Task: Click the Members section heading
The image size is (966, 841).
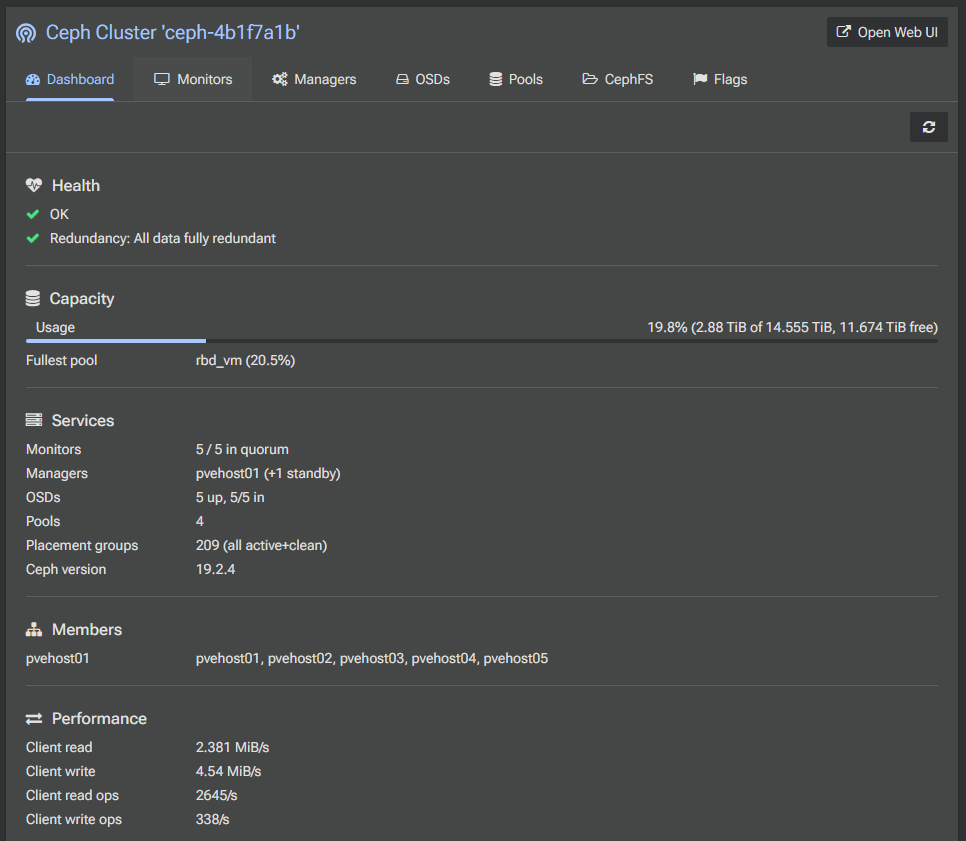Action: pyautogui.click(x=87, y=630)
